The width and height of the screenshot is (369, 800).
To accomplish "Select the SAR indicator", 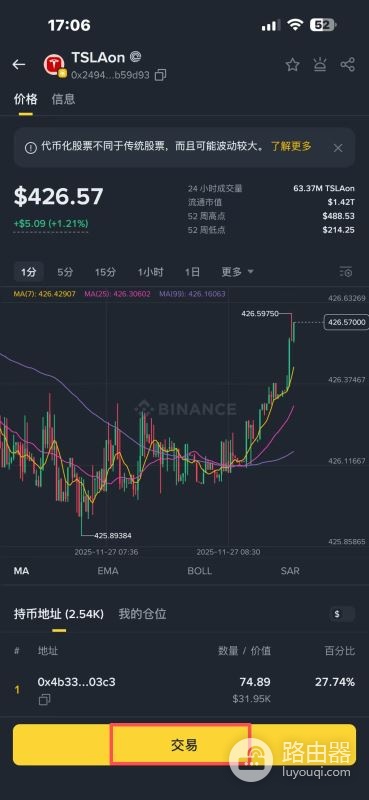I will point(290,571).
